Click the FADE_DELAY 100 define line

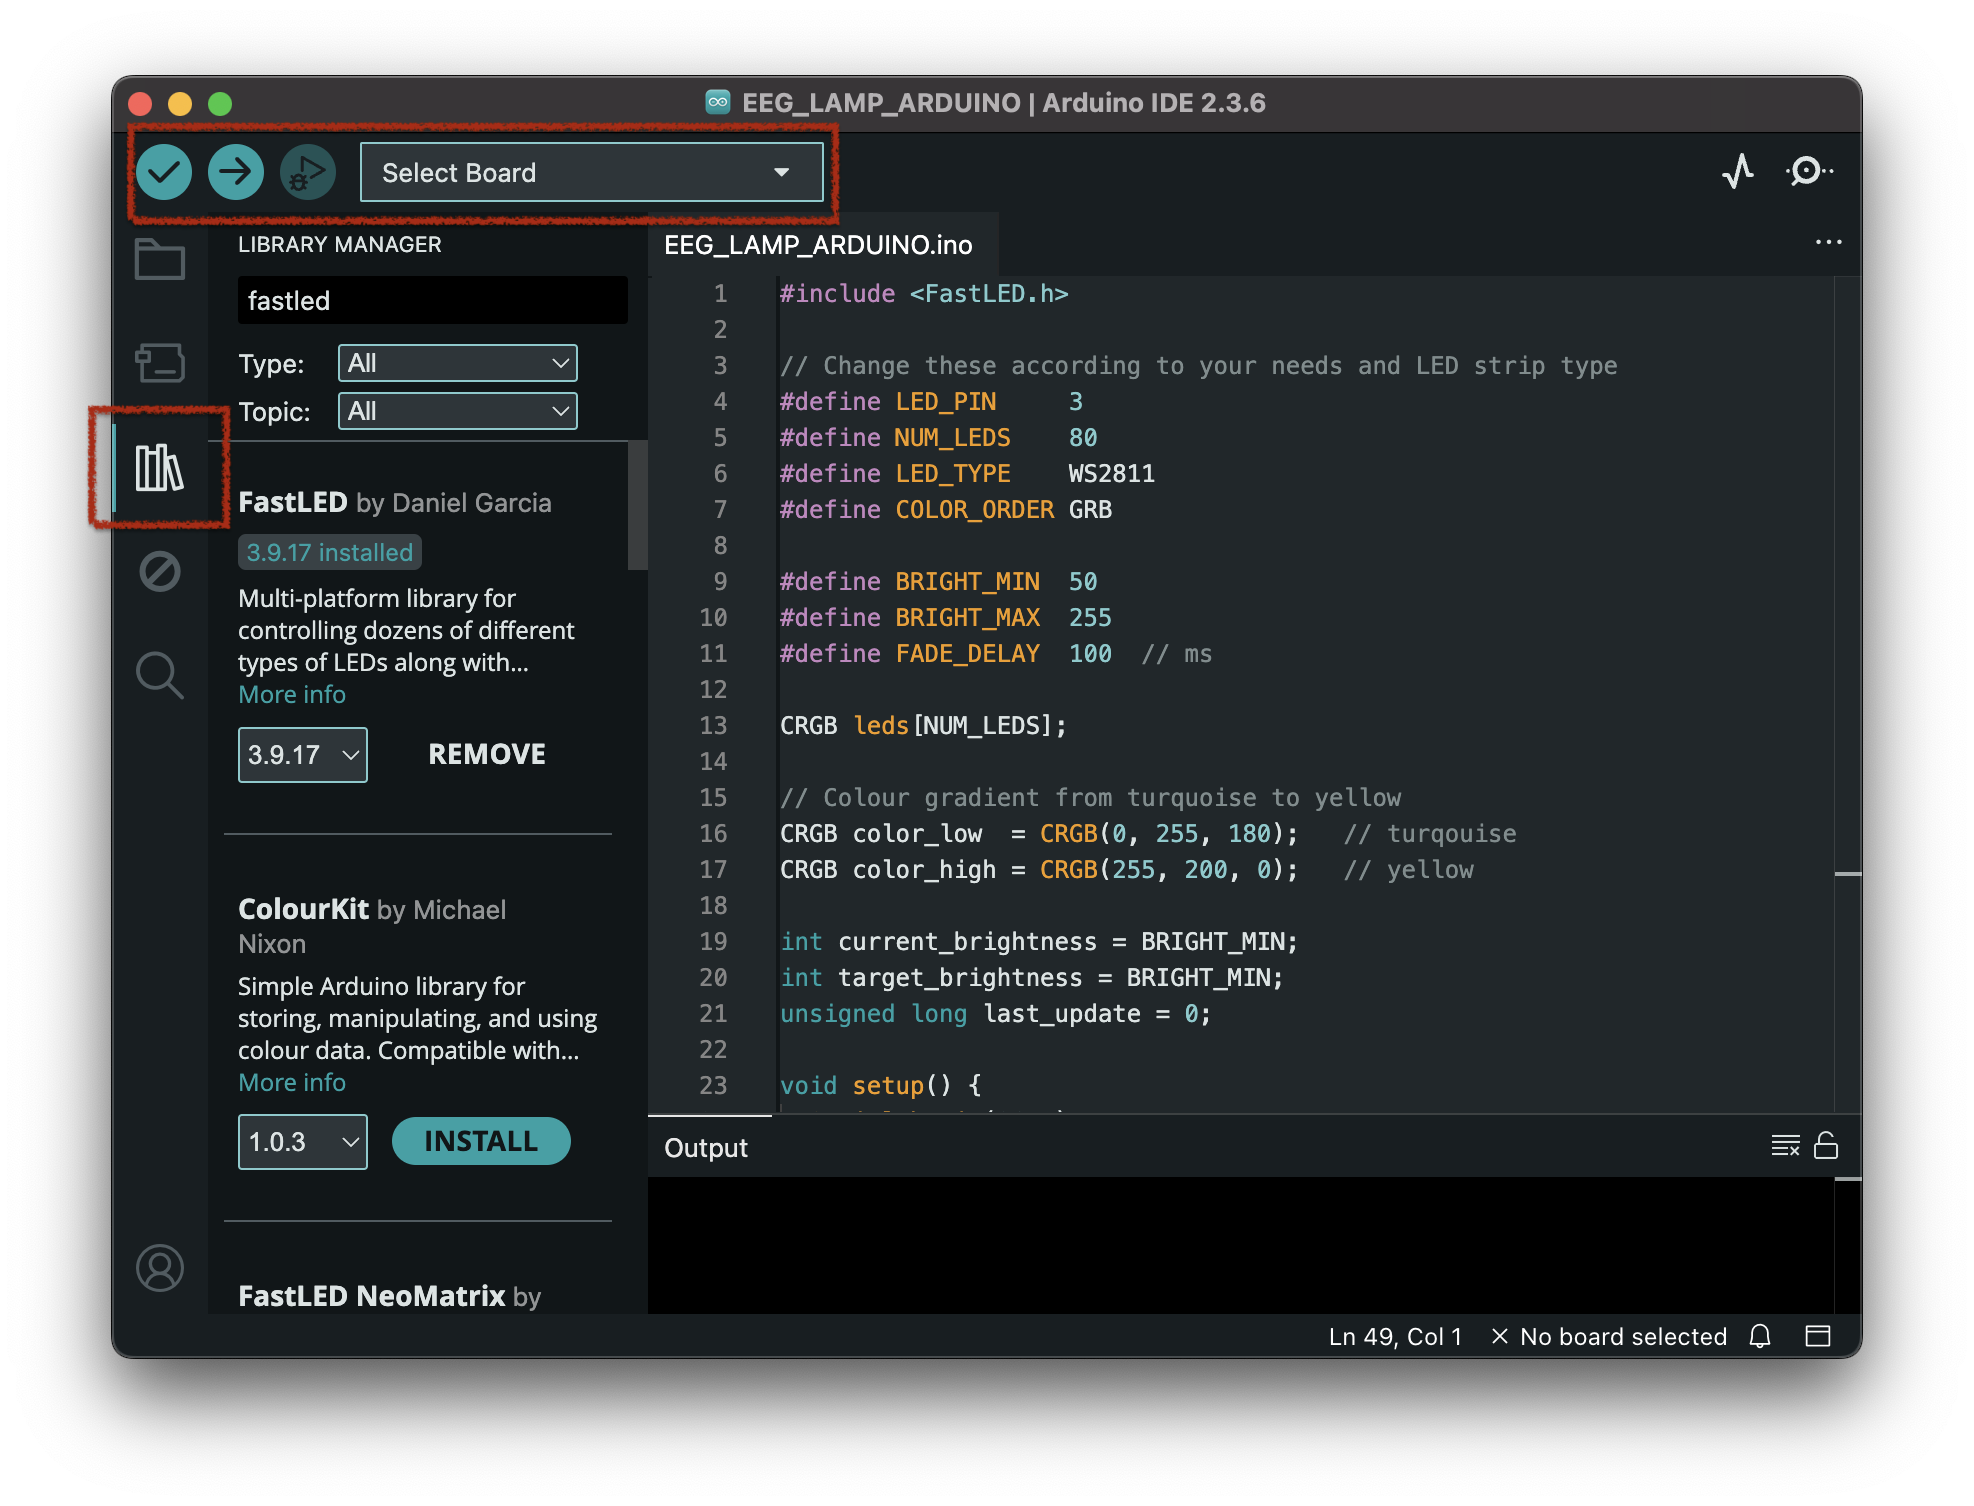[996, 654]
